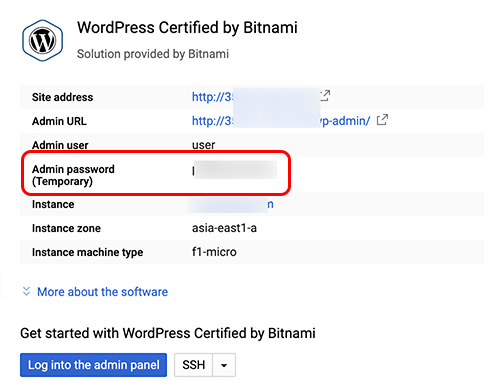Open the Admin URL wp-admin link

(281, 121)
